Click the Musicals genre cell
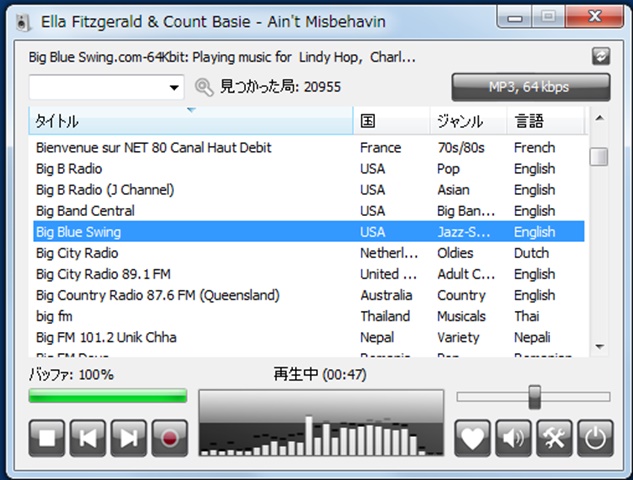Viewport: 633px width, 480px height. click(461, 316)
